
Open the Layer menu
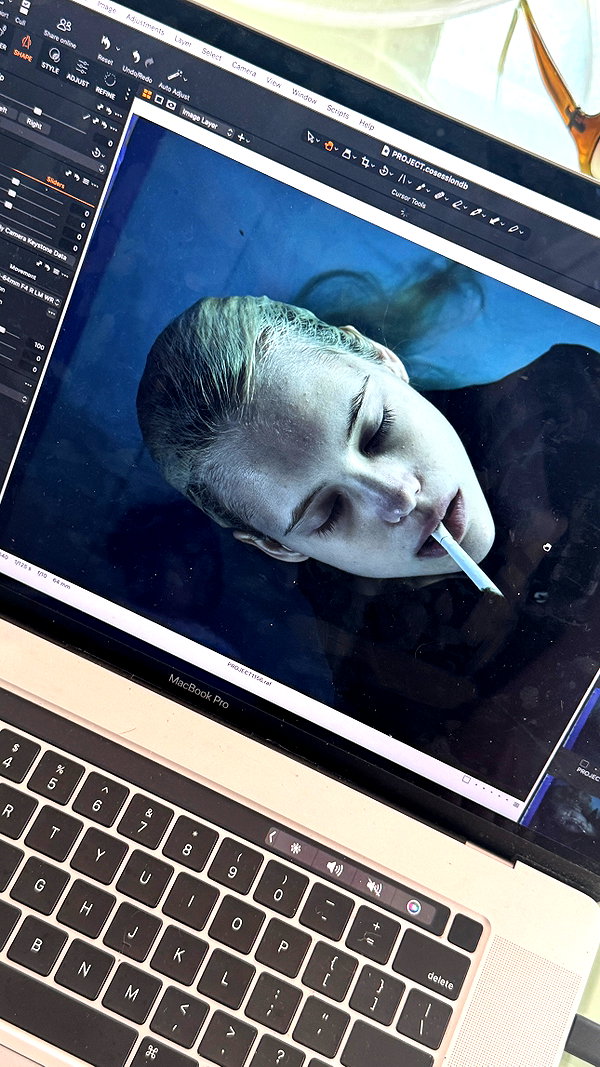[x=183, y=41]
